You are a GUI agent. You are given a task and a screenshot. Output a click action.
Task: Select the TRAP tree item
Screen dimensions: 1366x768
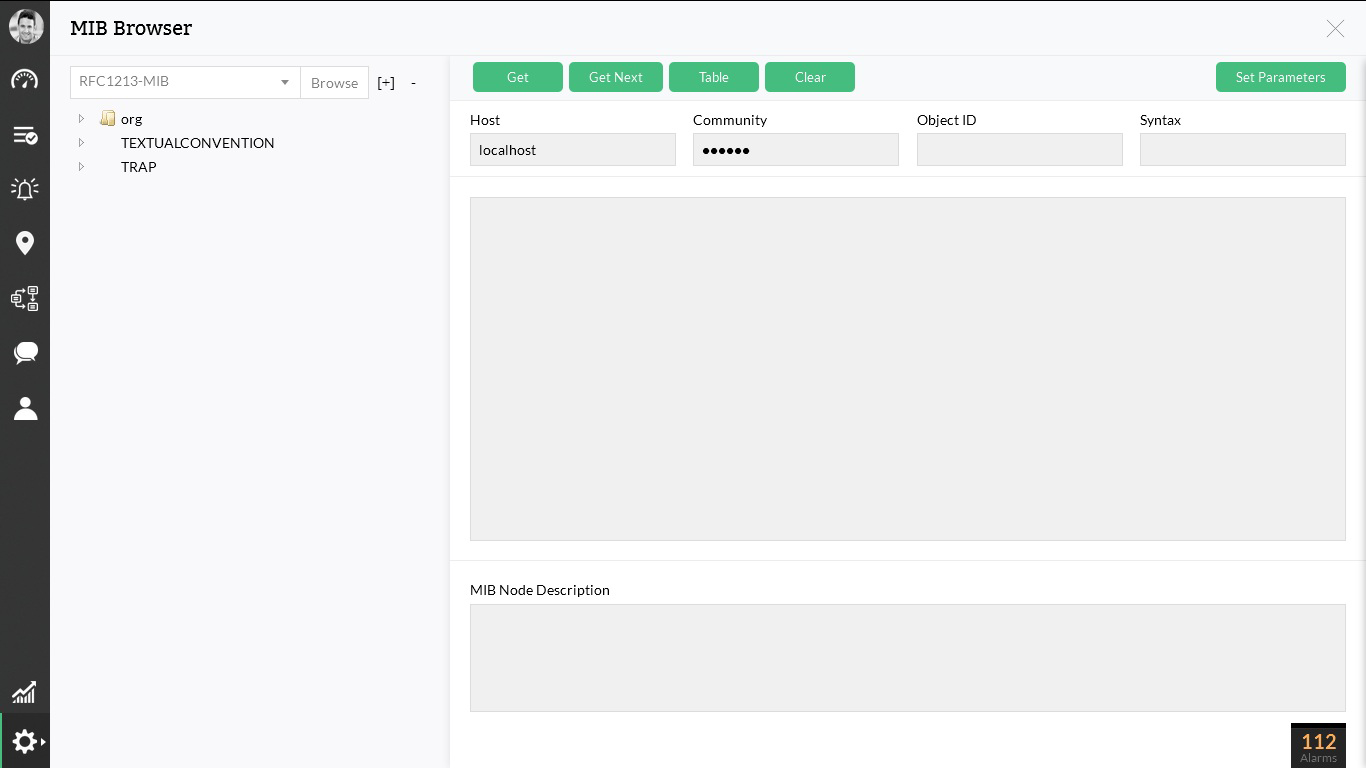139,167
